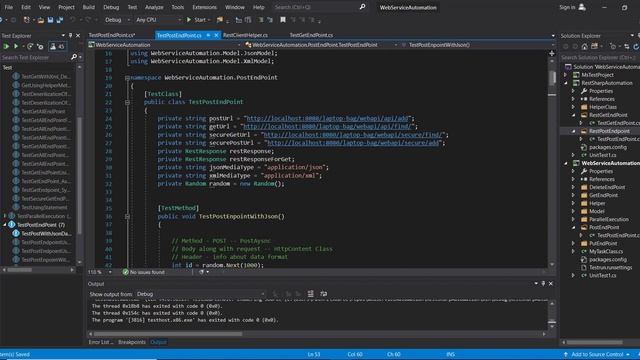This screenshot has width=640, height=360.
Task: Expand the MsTestProject node
Action: click(566, 75)
